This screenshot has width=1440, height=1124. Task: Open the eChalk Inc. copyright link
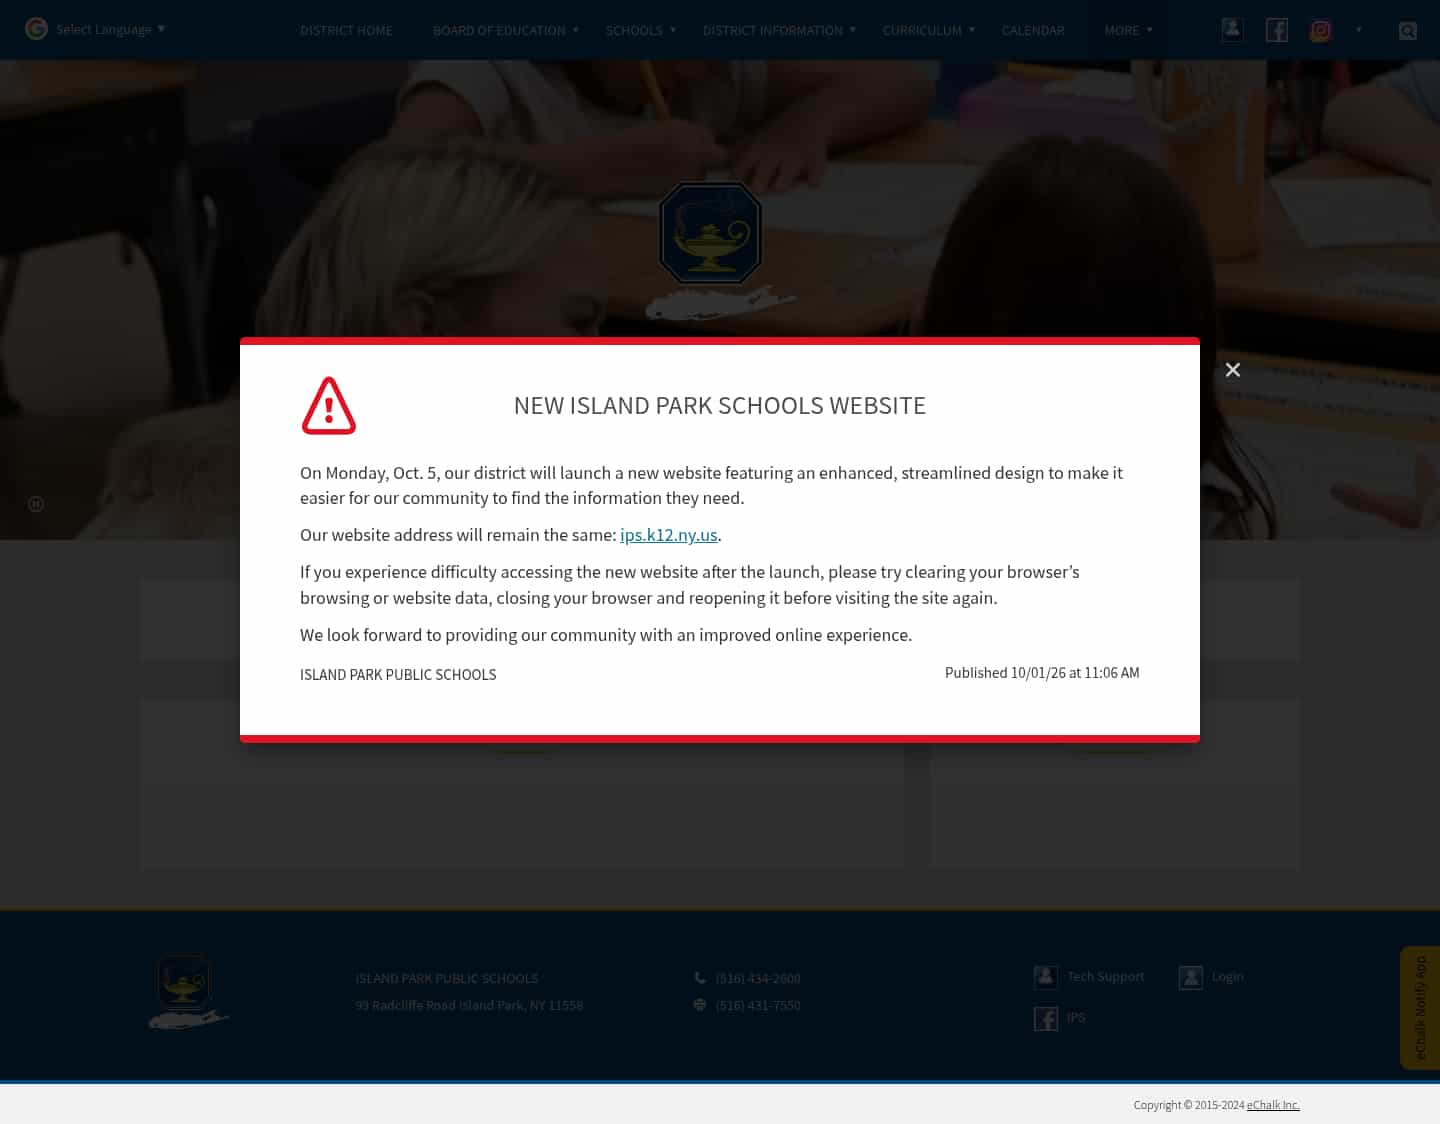click(1273, 1105)
